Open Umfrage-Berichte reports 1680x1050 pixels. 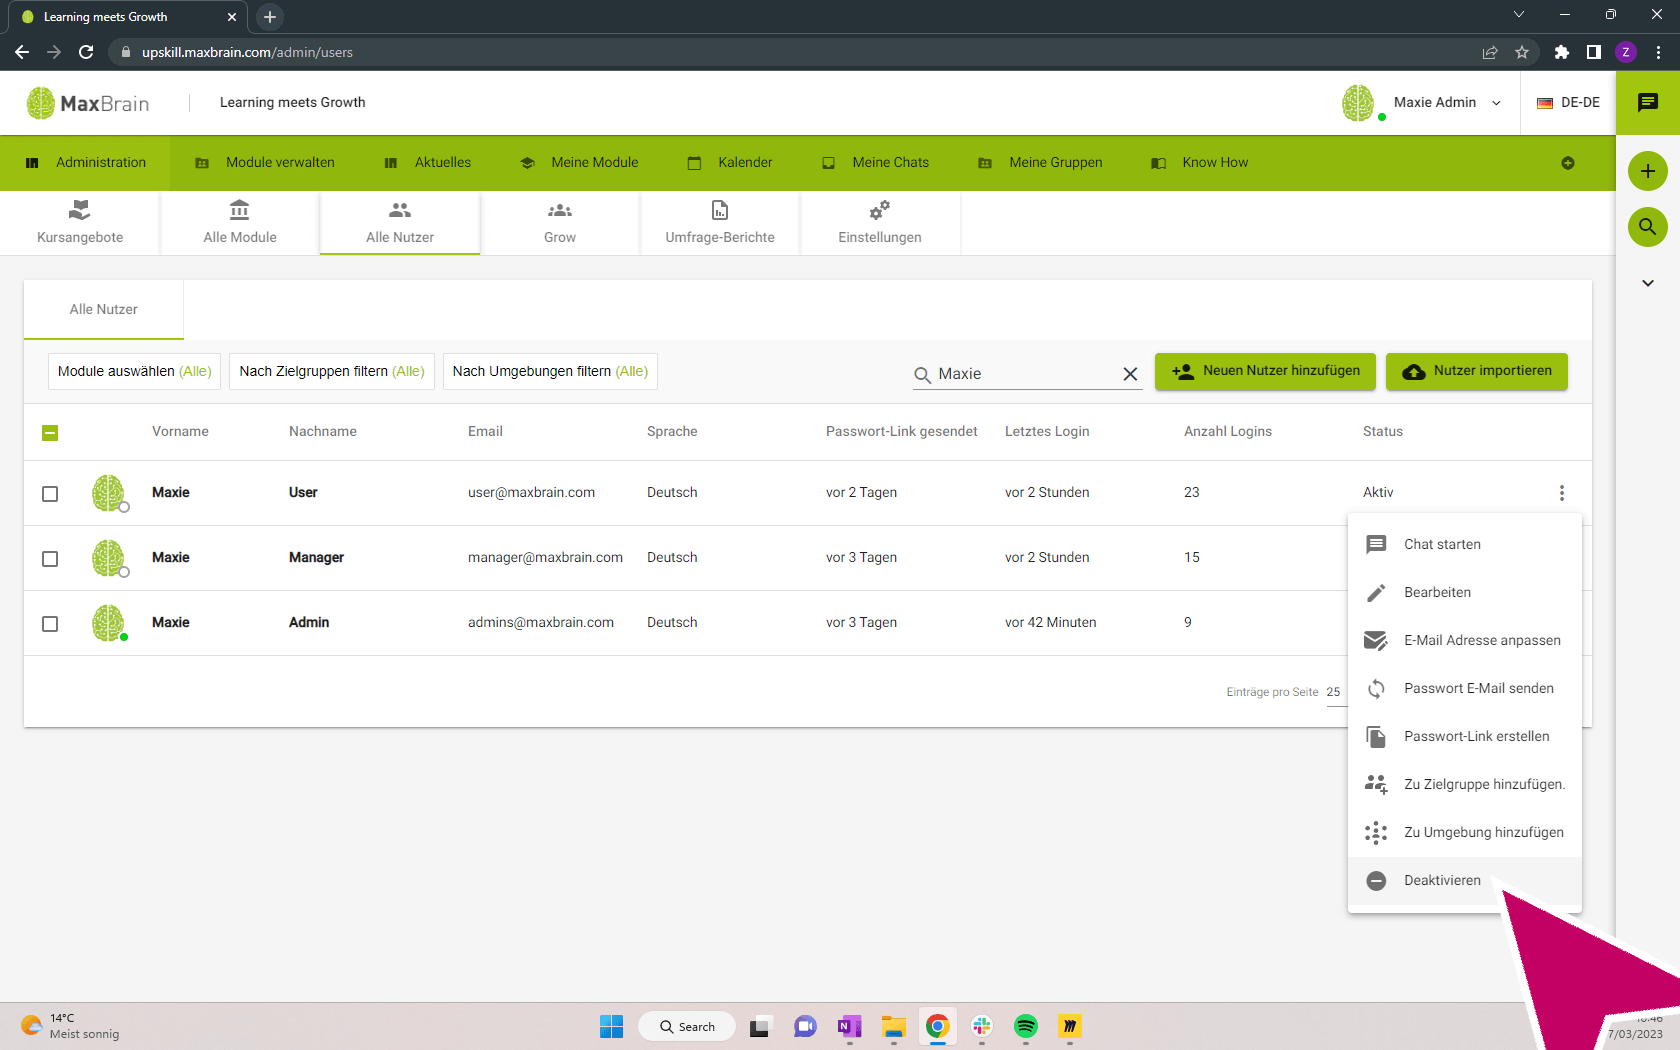[720, 223]
